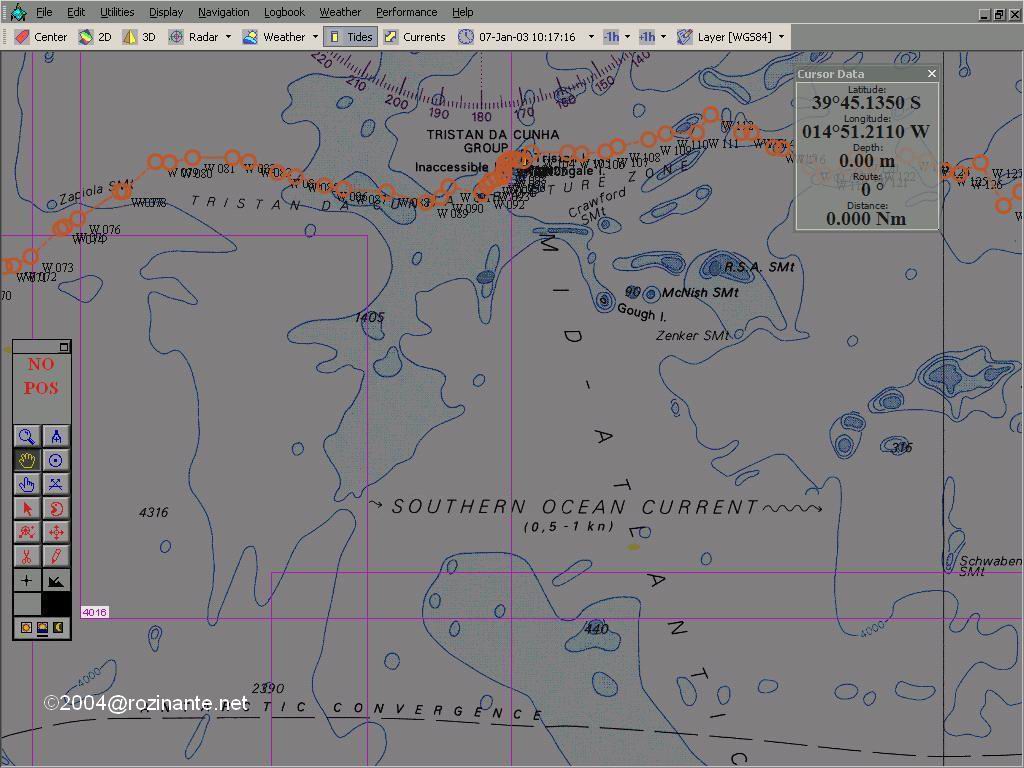1024x768 pixels.
Task: Open the Help menu
Action: (x=462, y=12)
